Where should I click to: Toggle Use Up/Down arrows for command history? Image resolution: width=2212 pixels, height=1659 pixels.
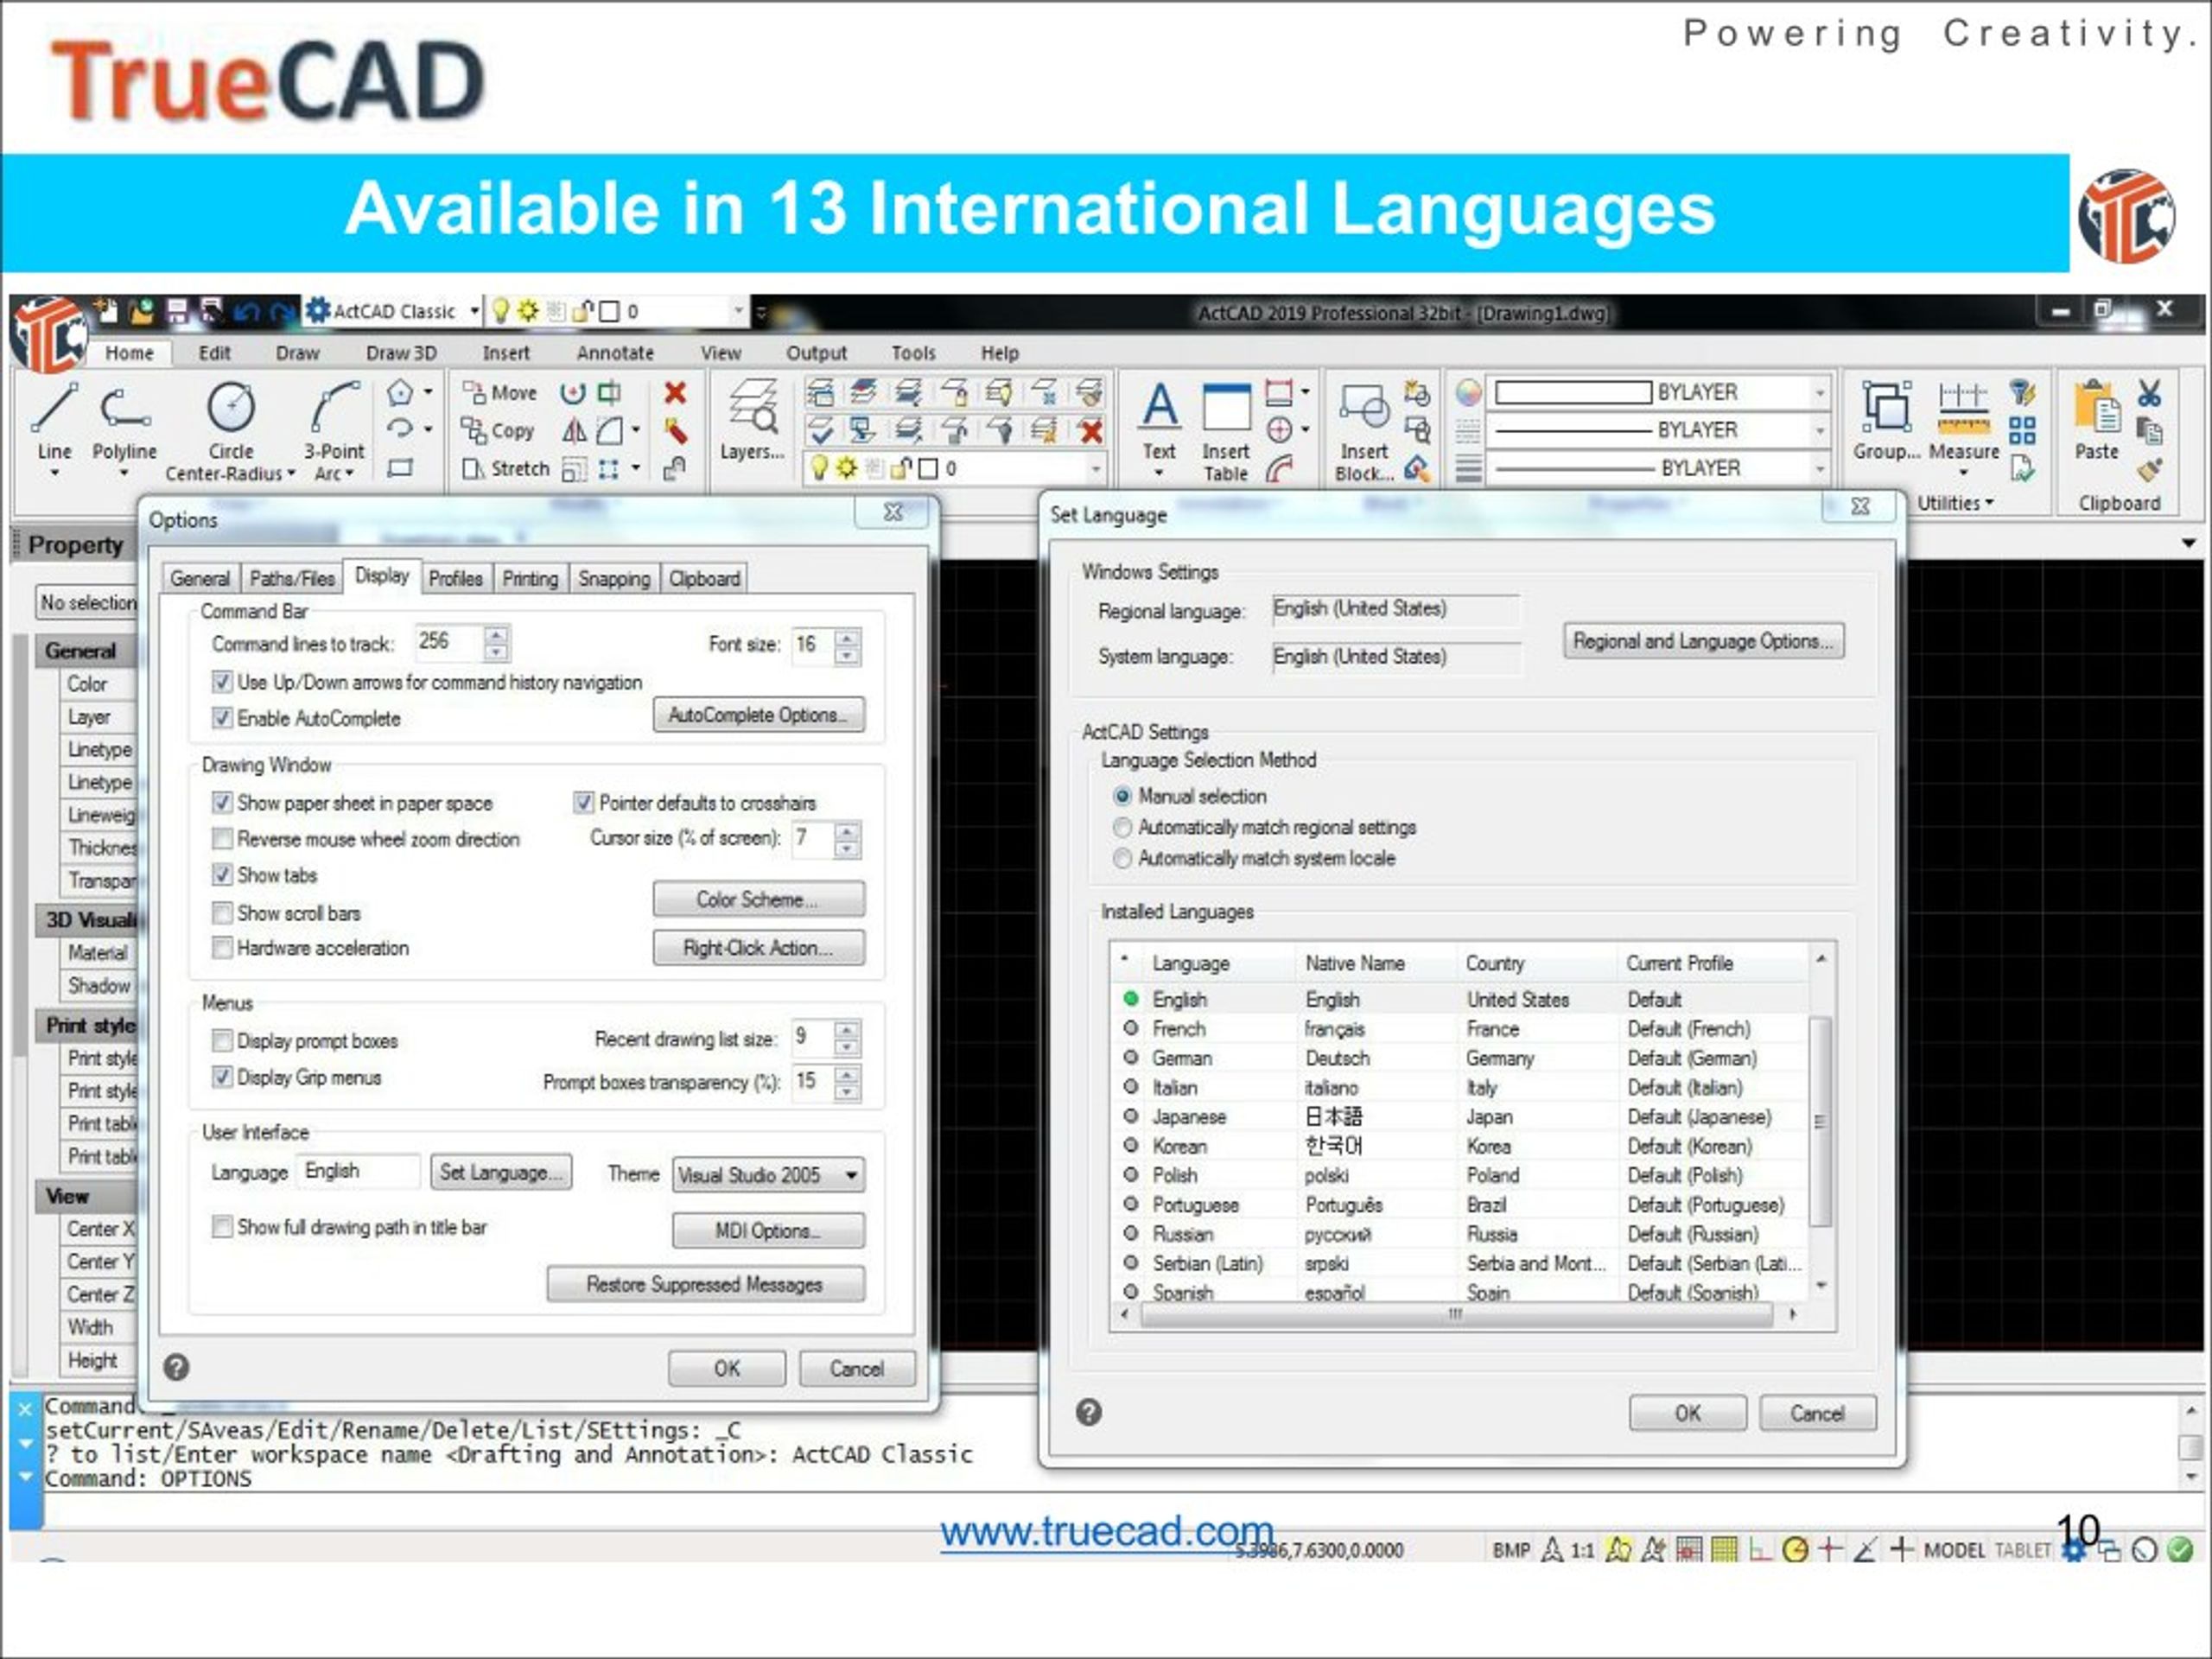coord(222,682)
